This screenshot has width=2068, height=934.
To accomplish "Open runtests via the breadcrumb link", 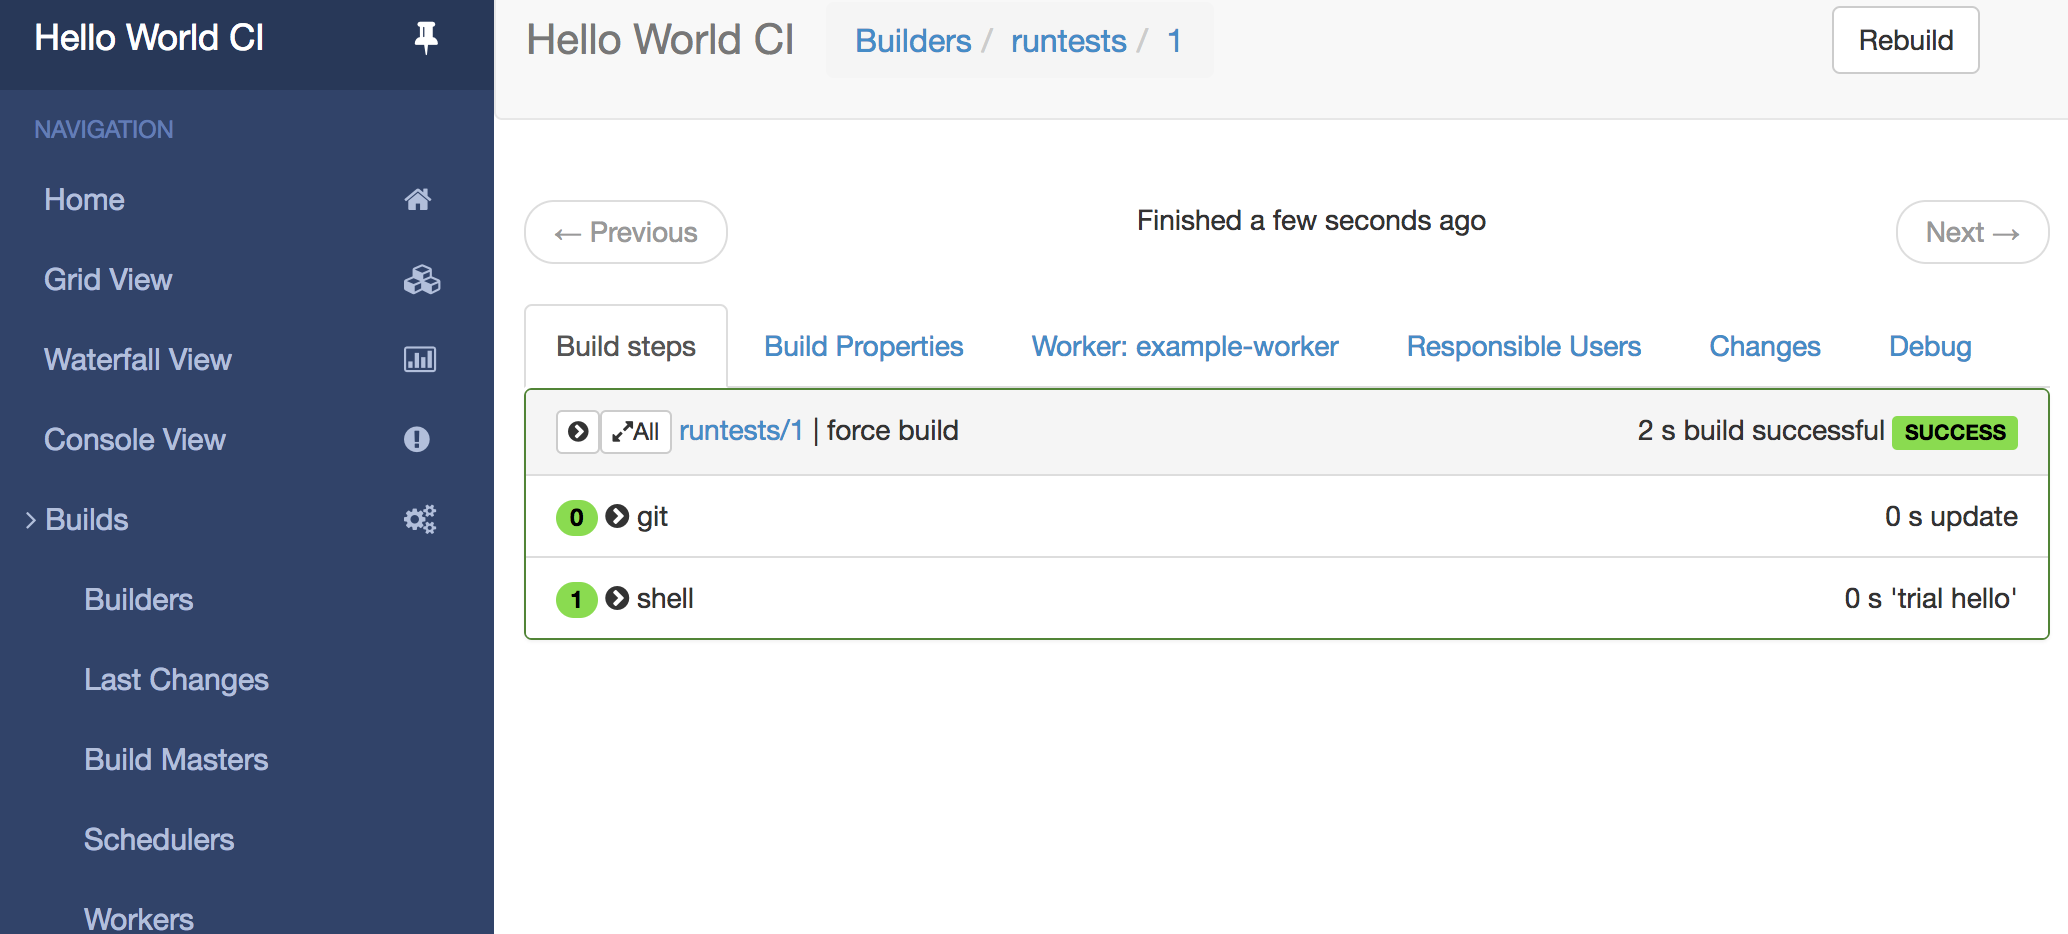I will [1067, 40].
